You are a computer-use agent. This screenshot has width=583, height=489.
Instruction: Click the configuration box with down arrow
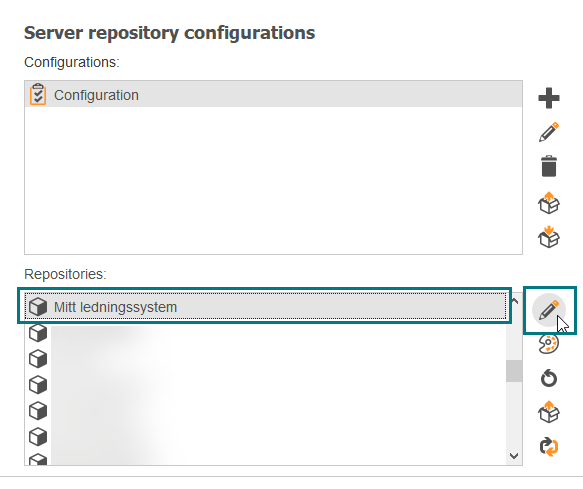click(x=549, y=237)
